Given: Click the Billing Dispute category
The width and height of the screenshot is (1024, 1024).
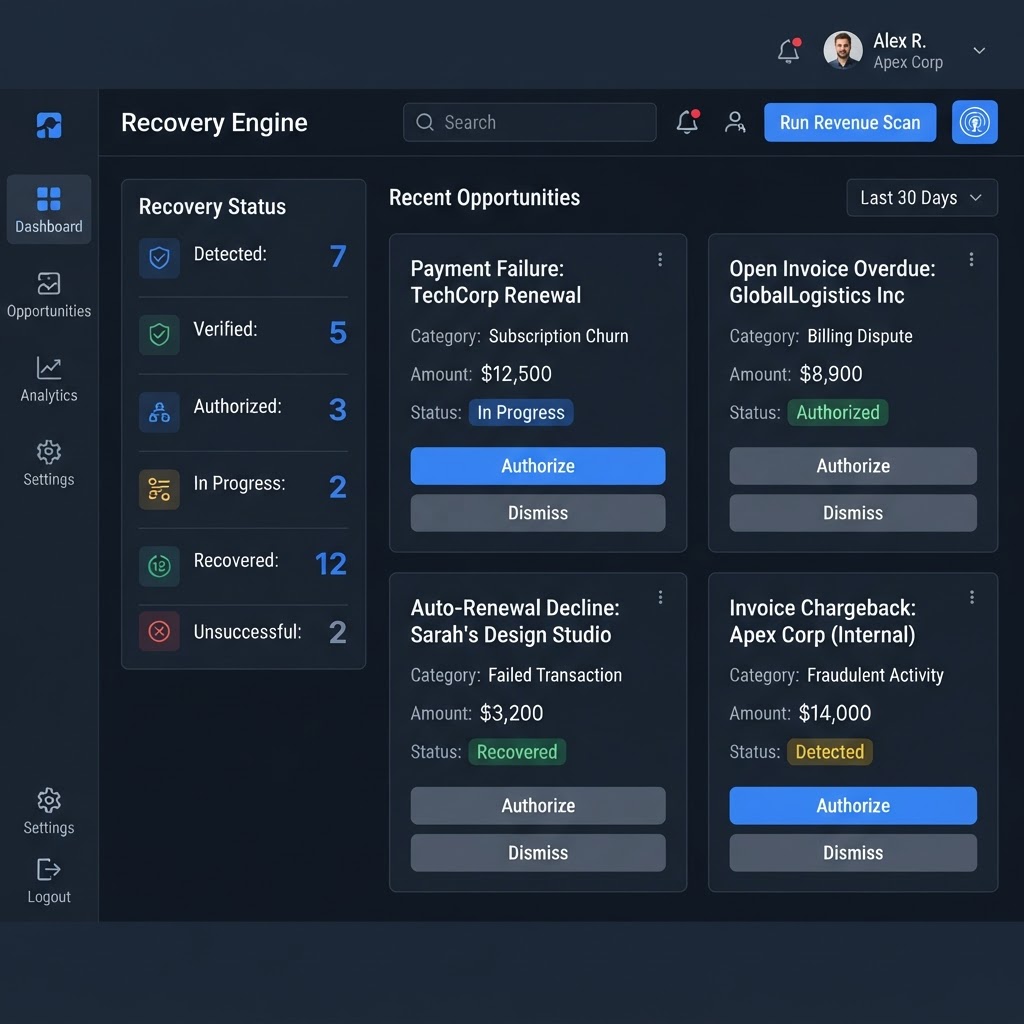Looking at the screenshot, I should tap(859, 336).
